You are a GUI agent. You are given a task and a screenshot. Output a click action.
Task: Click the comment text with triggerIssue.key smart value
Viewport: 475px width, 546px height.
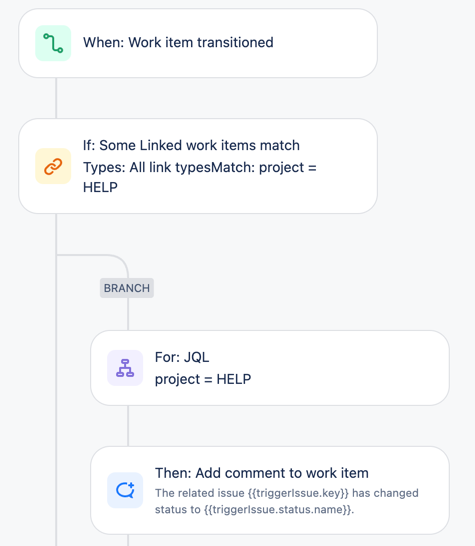coord(287,501)
